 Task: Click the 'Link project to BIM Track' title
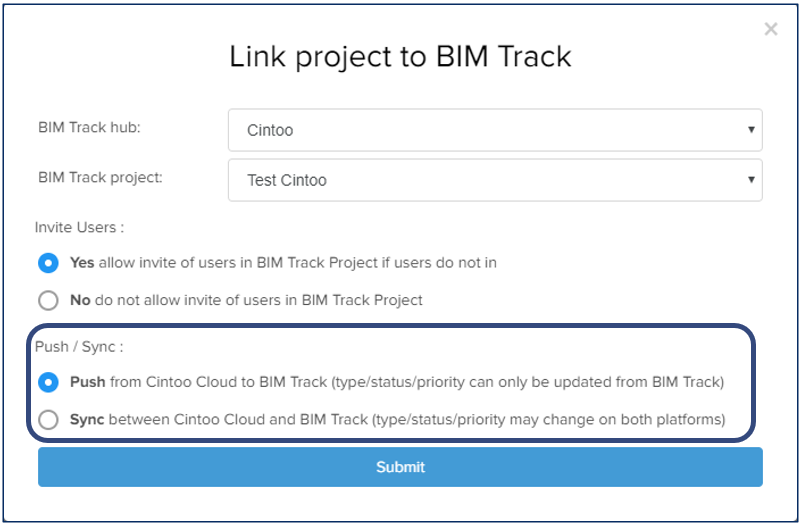coord(400,56)
